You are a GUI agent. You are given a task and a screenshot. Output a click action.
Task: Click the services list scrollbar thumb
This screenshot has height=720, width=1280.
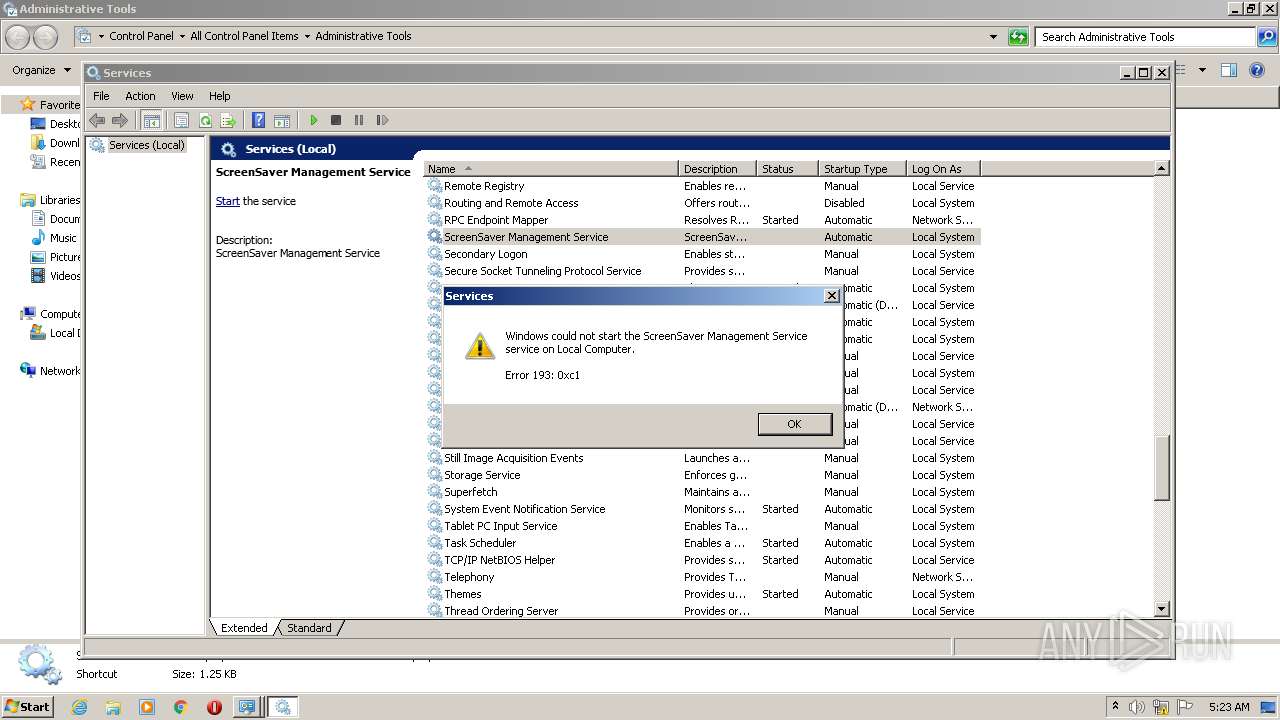(1161, 468)
